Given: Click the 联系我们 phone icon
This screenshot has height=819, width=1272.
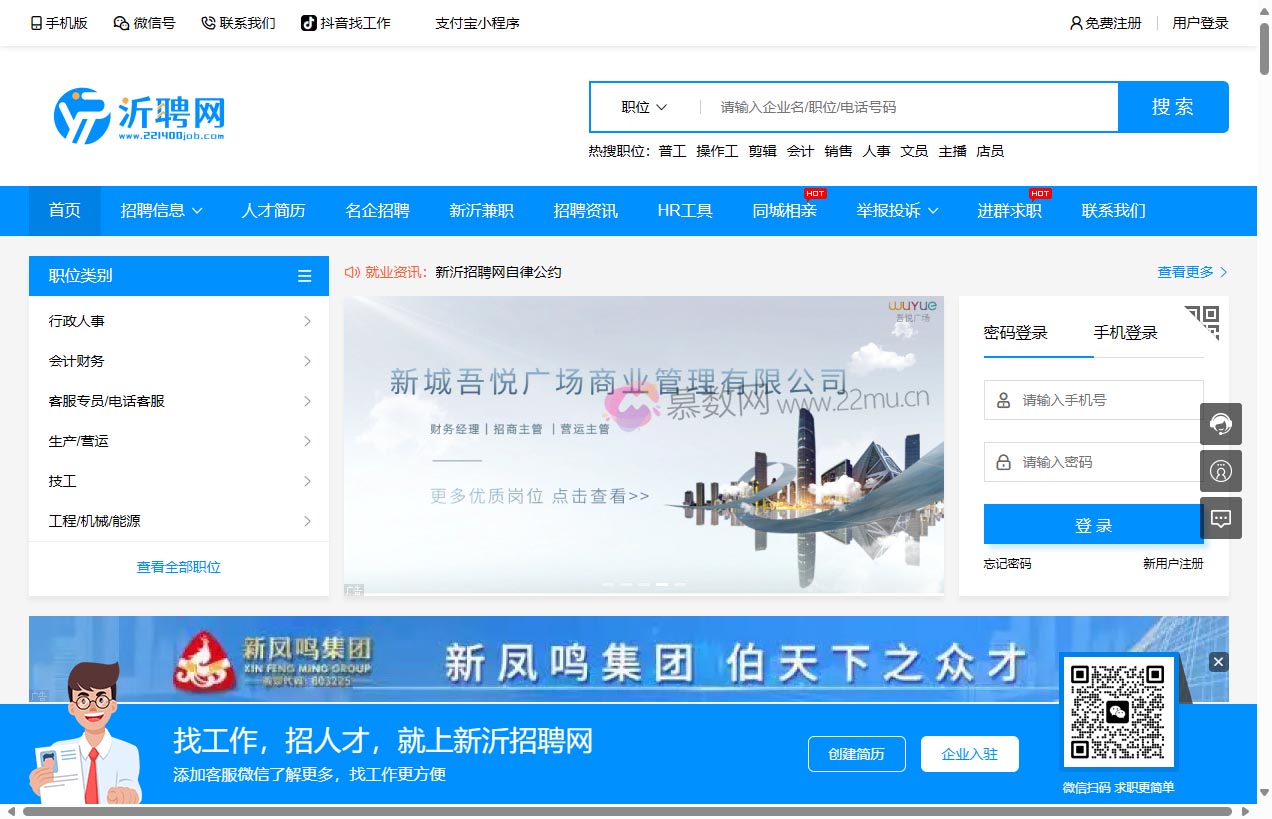Looking at the screenshot, I should (x=206, y=22).
